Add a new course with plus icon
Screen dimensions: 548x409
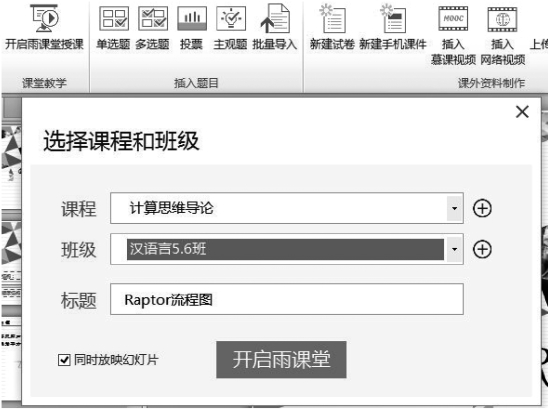point(482,209)
